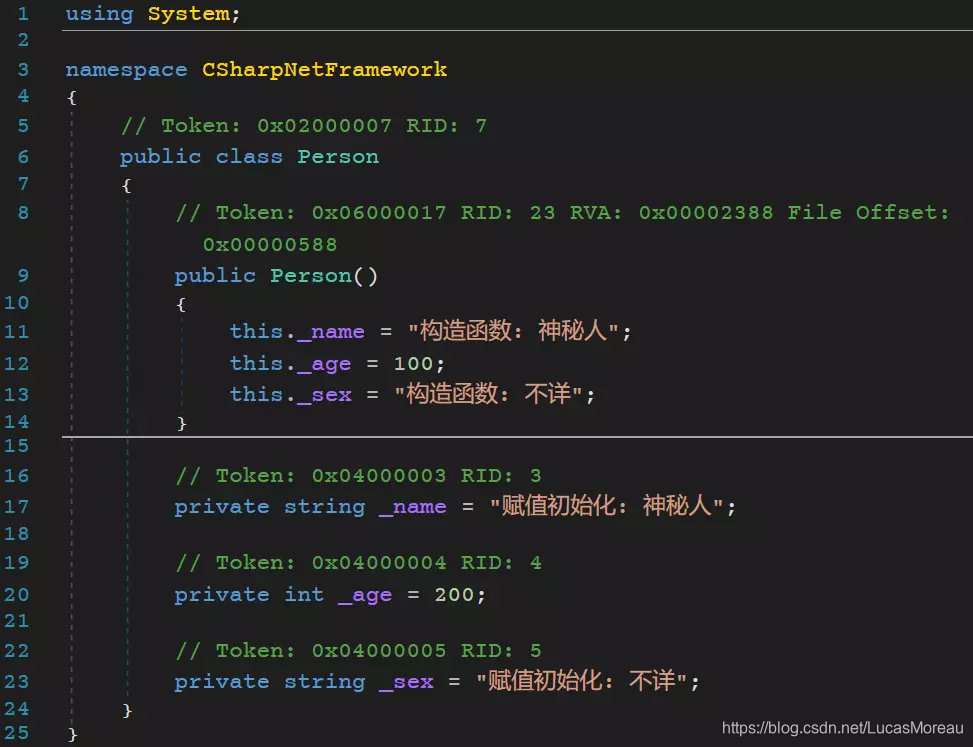Click the closing brace on line 14
This screenshot has height=747, width=973.
(x=181, y=423)
